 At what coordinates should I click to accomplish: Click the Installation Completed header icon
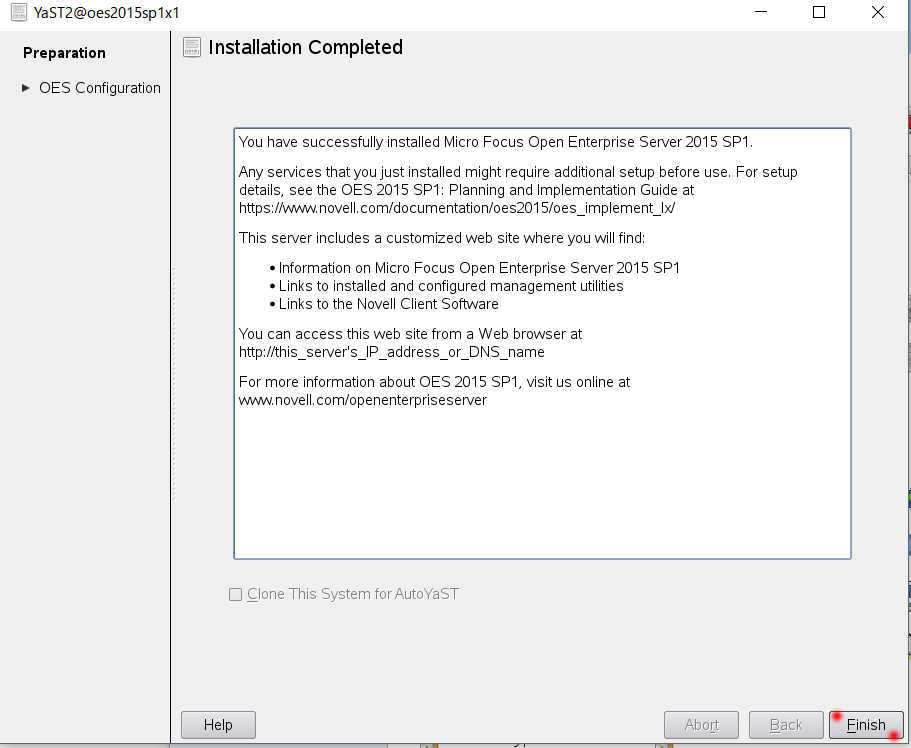(192, 47)
